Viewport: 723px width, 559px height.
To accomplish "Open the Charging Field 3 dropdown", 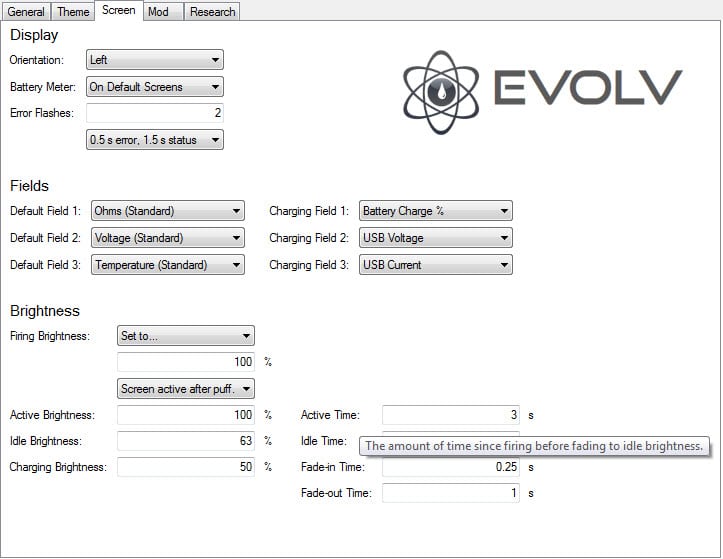I will (x=436, y=265).
